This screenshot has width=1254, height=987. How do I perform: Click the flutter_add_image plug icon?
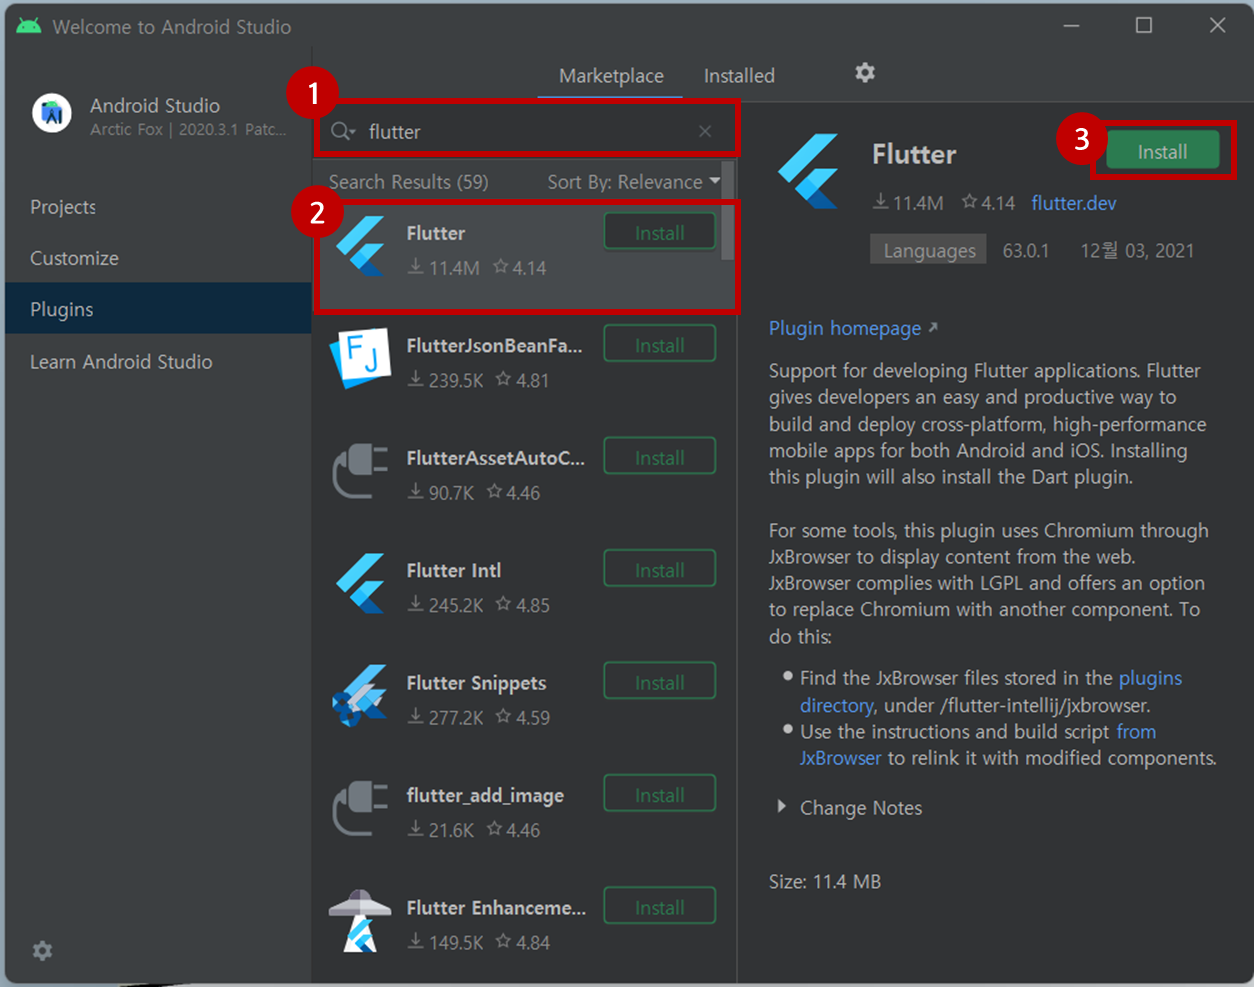[360, 808]
